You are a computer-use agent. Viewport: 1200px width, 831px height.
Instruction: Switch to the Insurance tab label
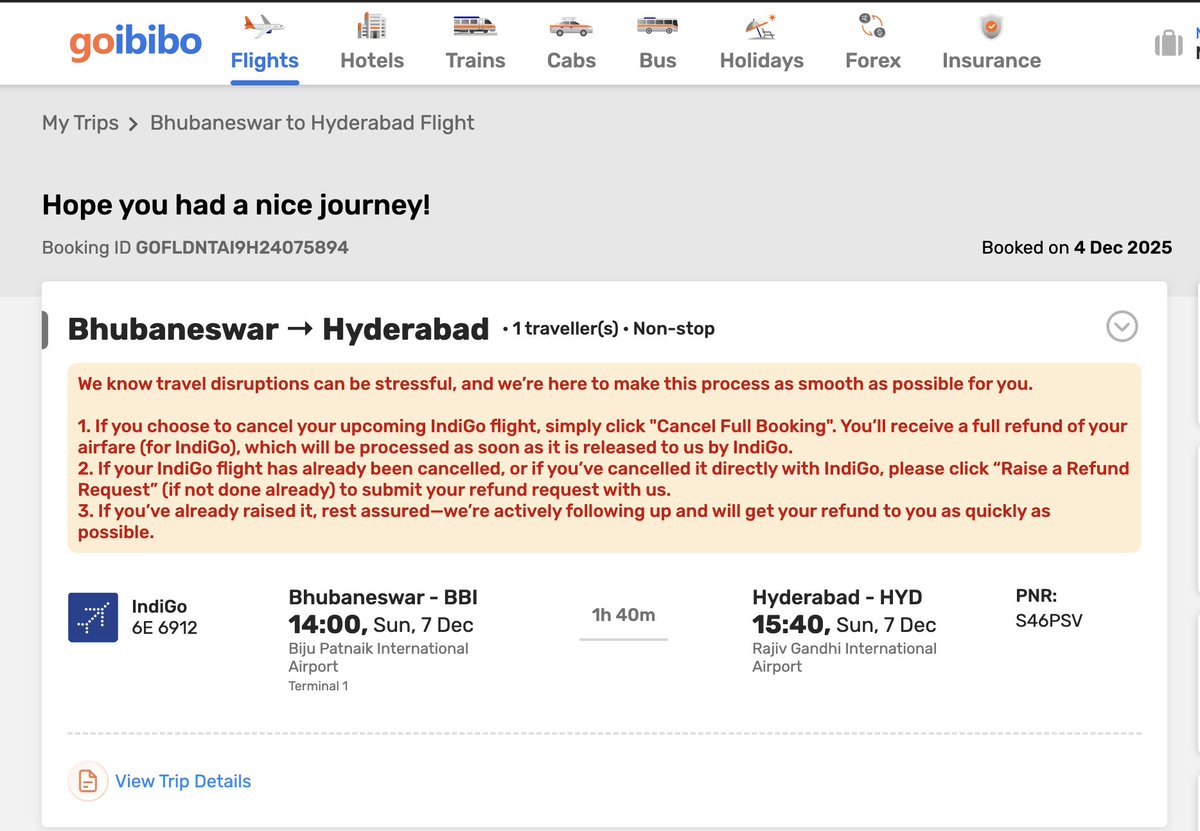[x=991, y=60]
